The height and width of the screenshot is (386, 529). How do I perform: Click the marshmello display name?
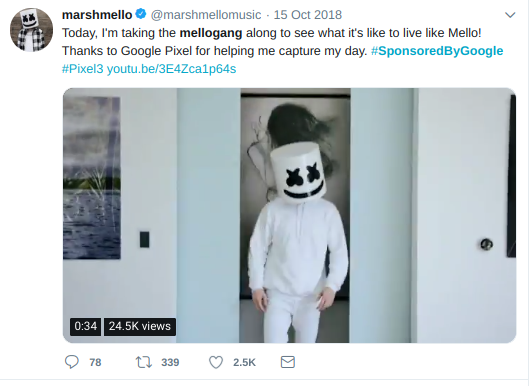[97, 15]
